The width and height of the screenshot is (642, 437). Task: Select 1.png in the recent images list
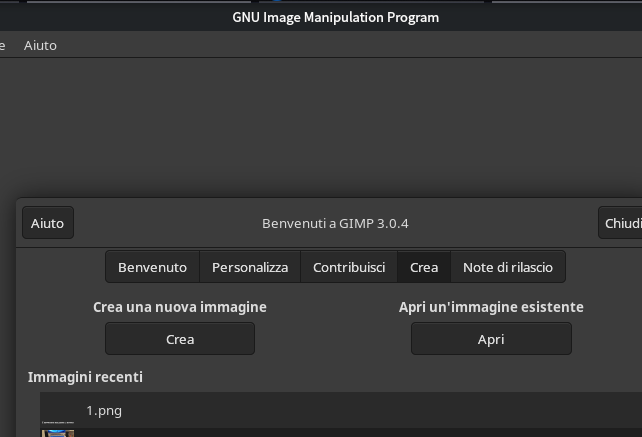point(104,410)
